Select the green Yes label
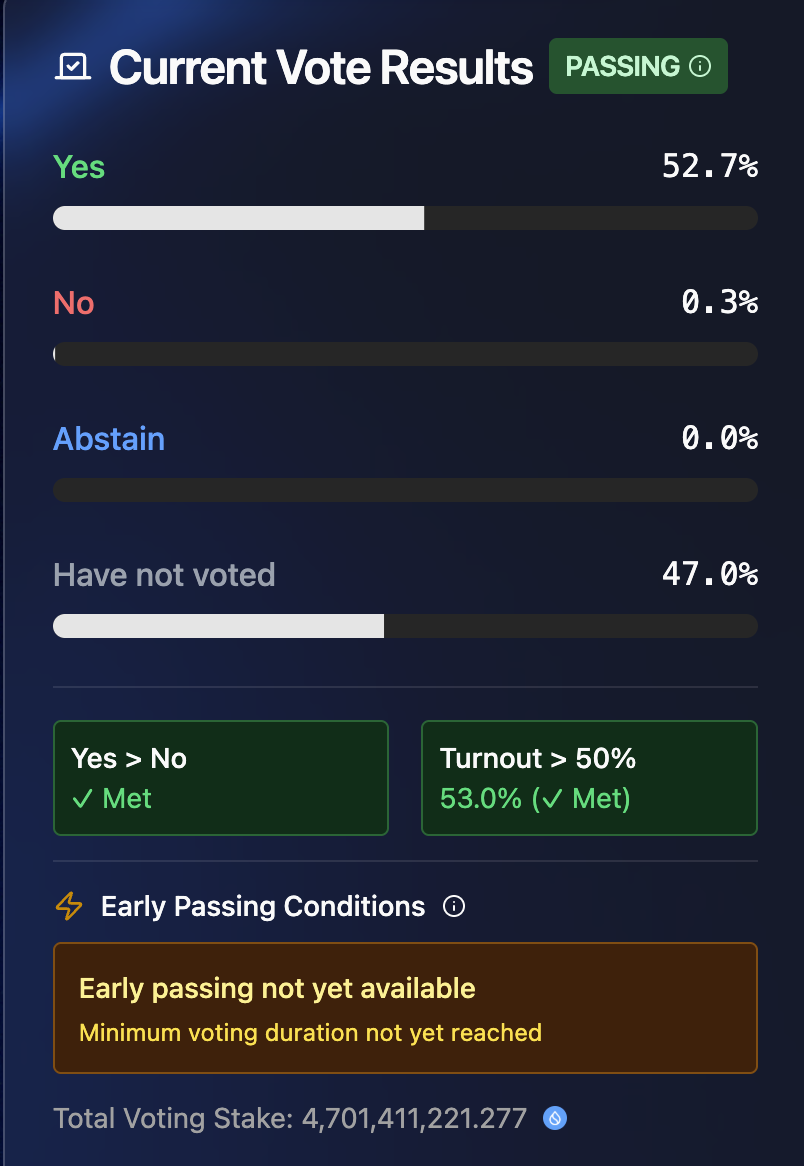 tap(79, 167)
